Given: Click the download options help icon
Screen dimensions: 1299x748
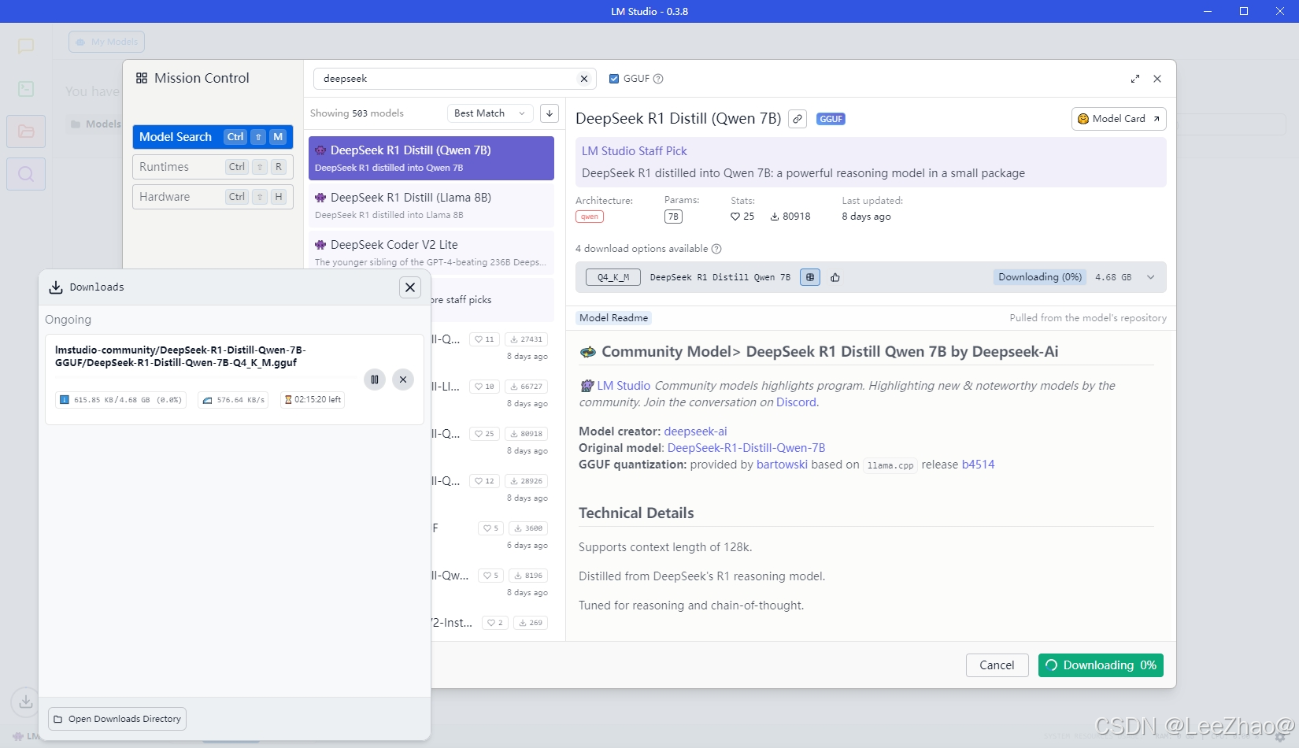Looking at the screenshot, I should [716, 249].
